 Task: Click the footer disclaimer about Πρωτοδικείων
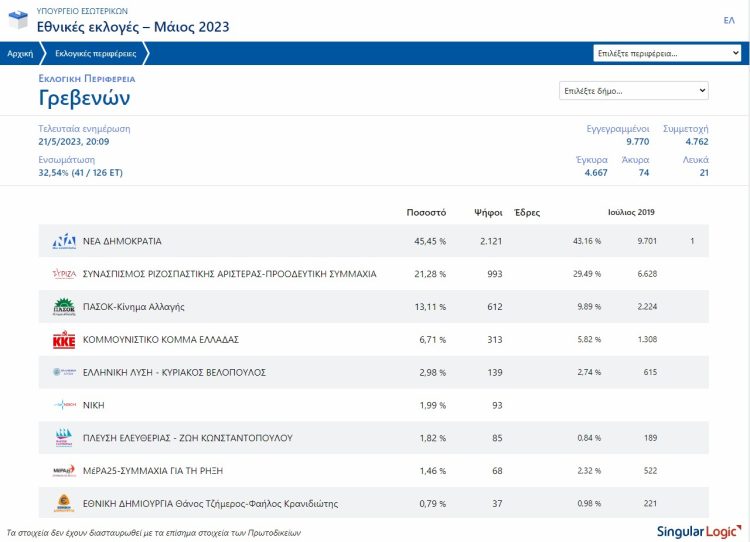pyautogui.click(x=154, y=533)
